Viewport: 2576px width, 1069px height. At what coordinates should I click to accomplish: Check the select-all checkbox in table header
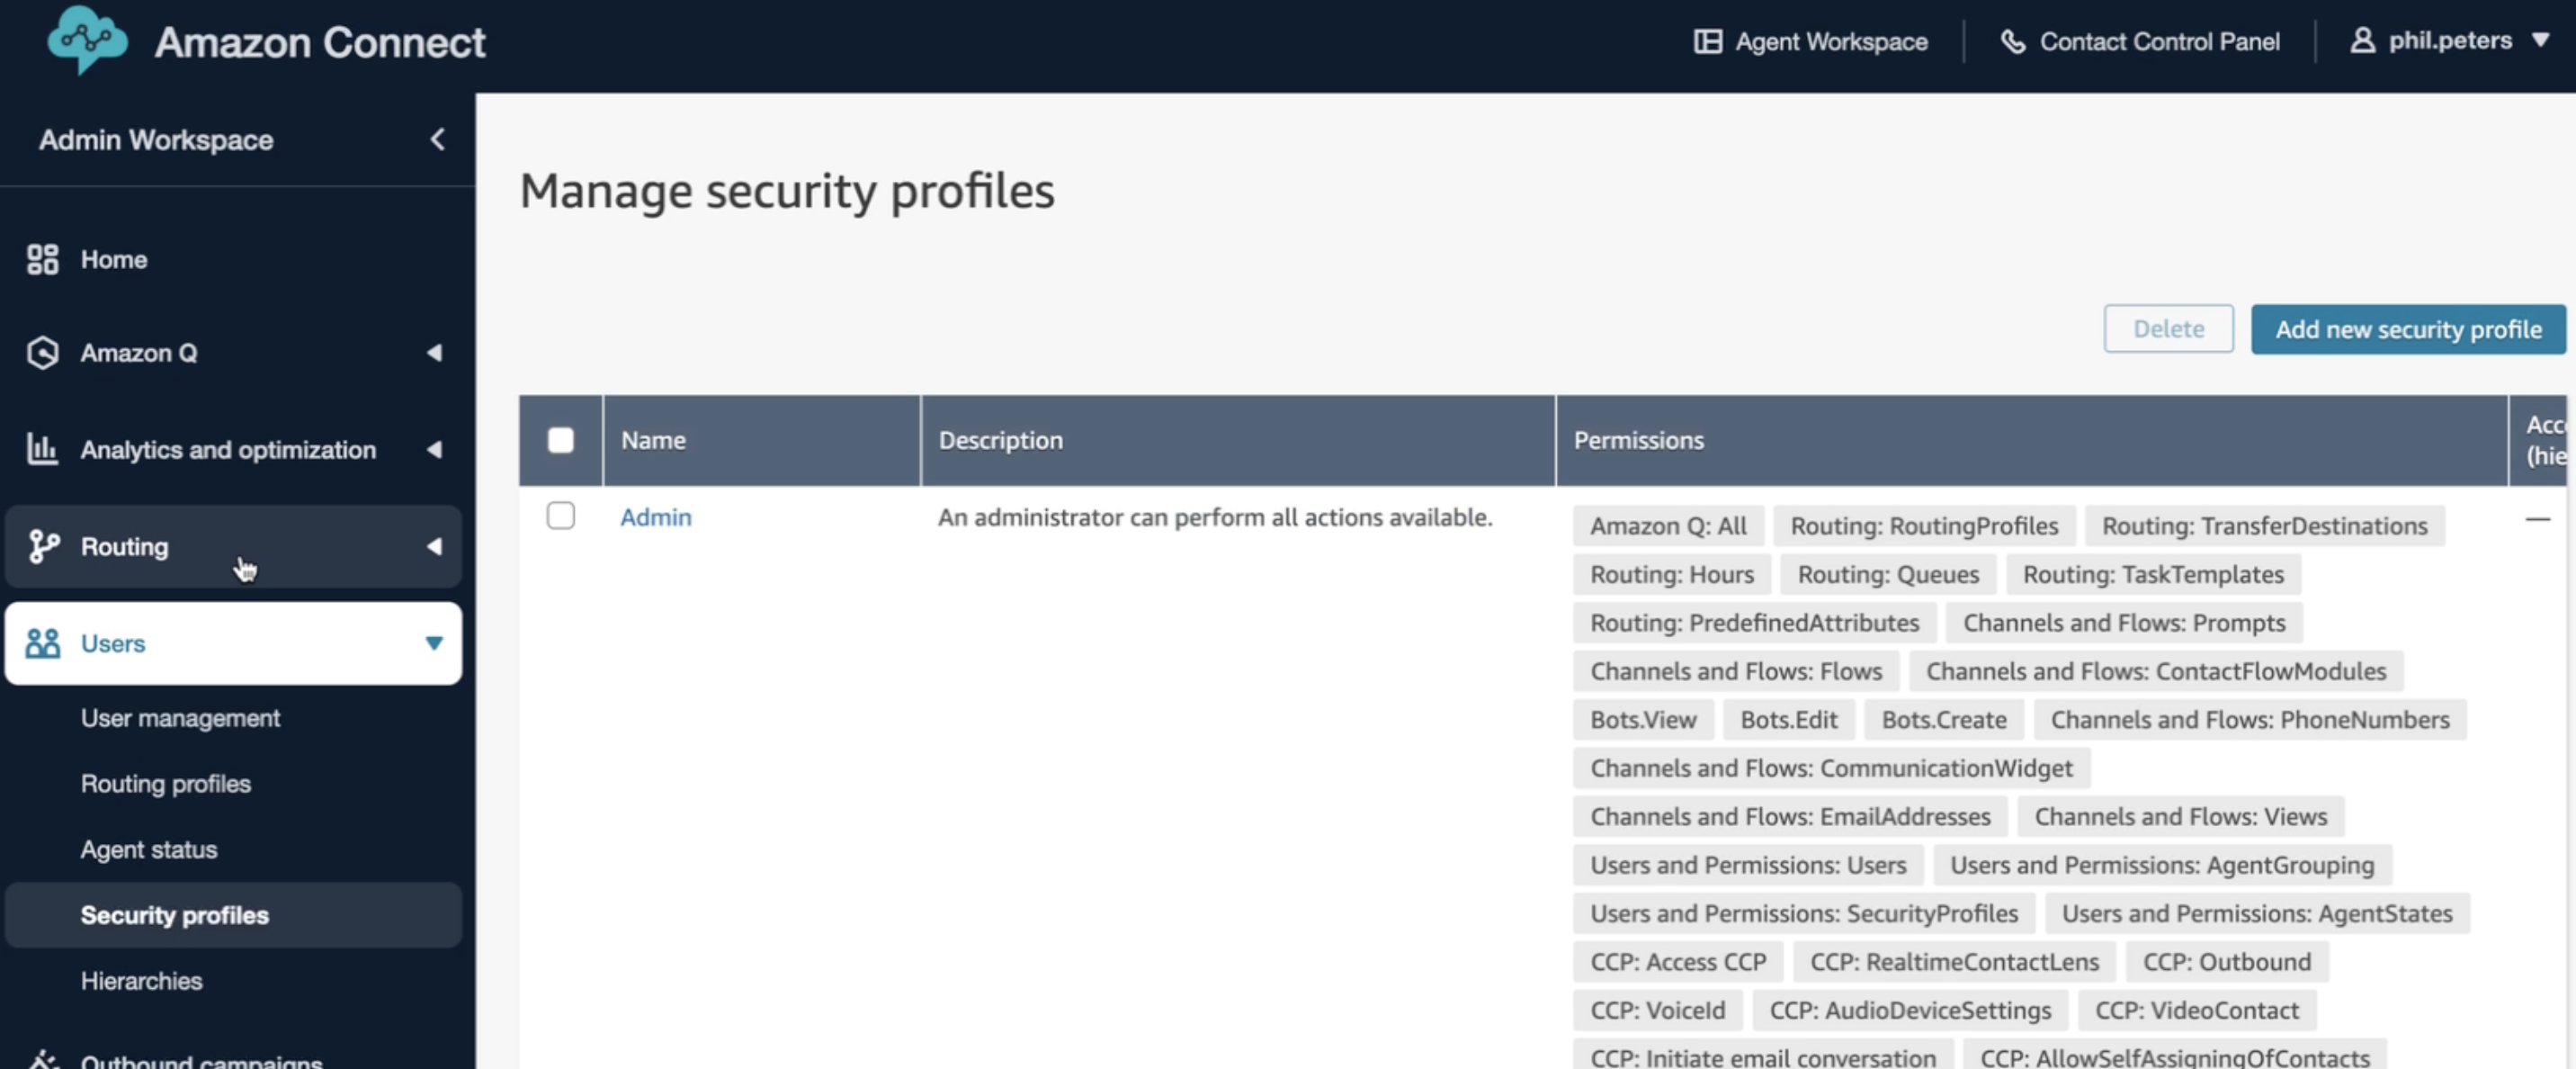pyautogui.click(x=561, y=440)
